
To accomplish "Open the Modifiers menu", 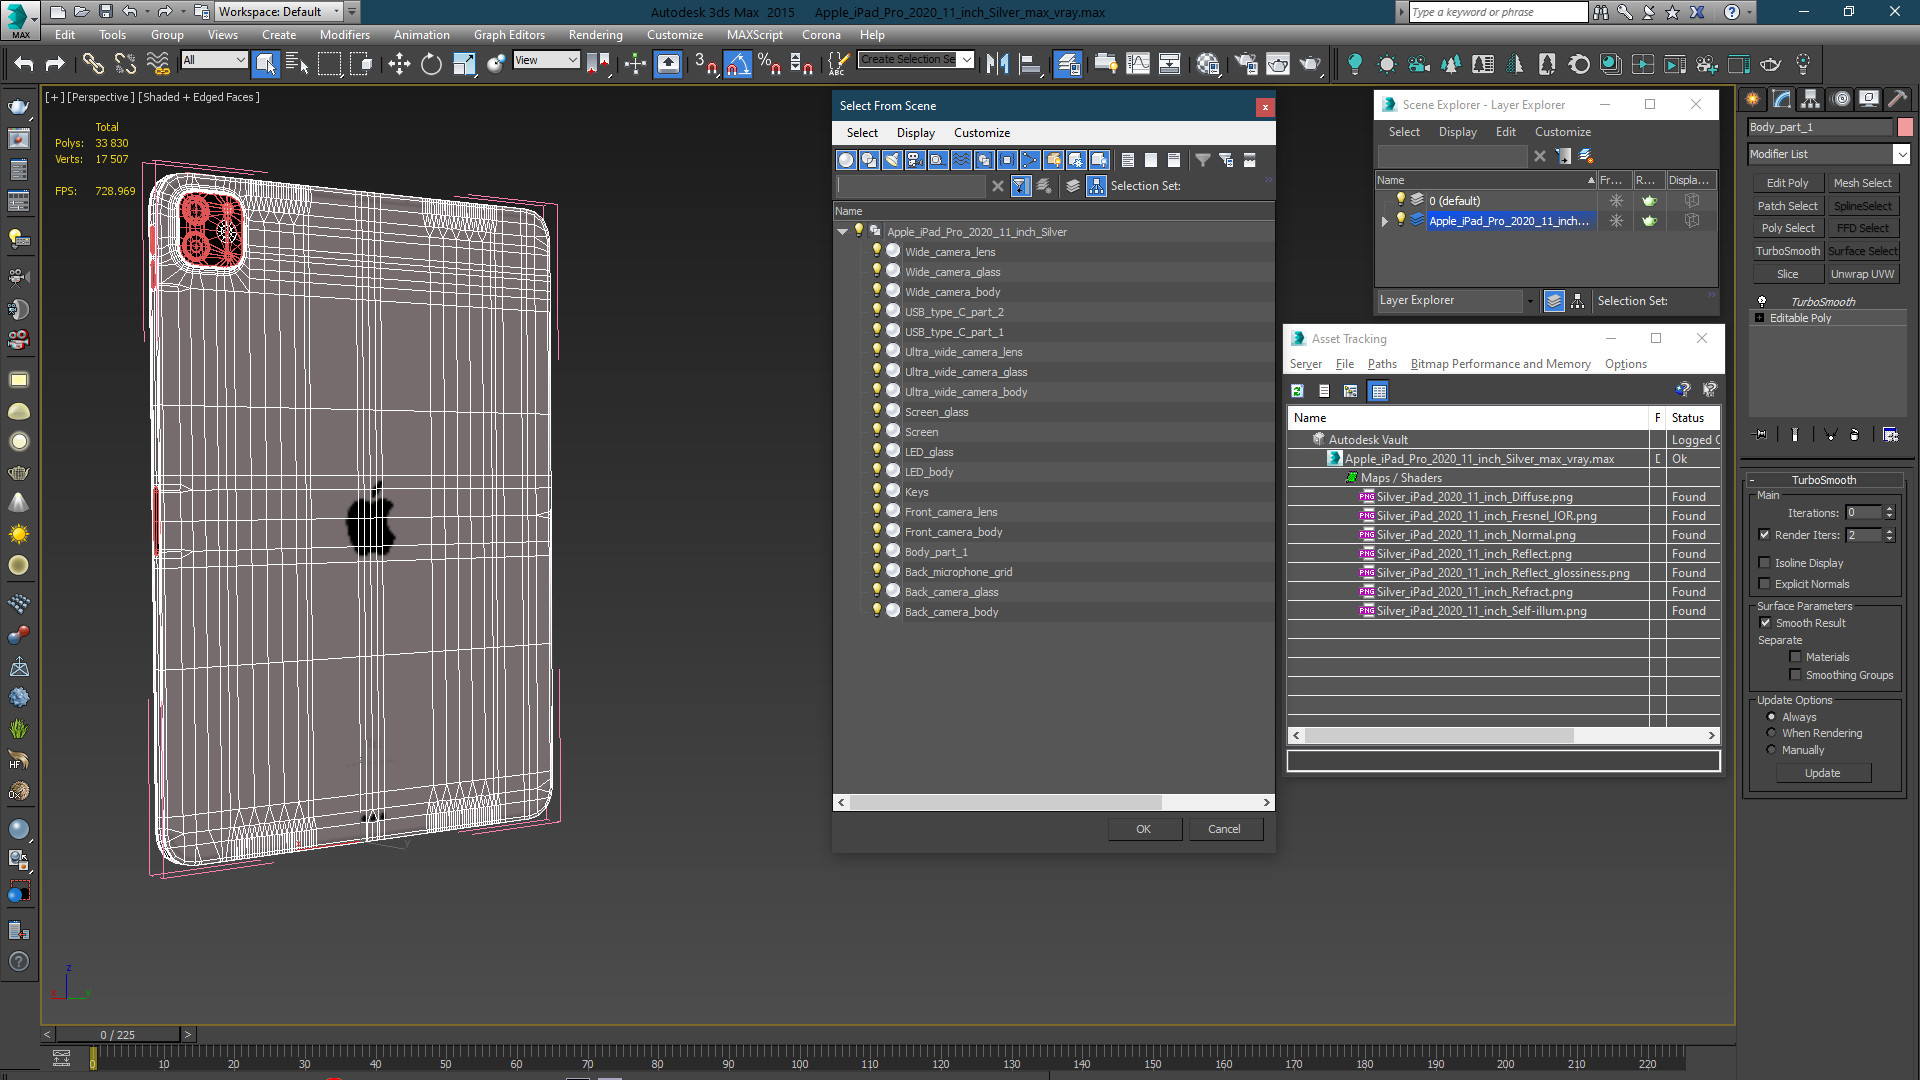I will (344, 35).
